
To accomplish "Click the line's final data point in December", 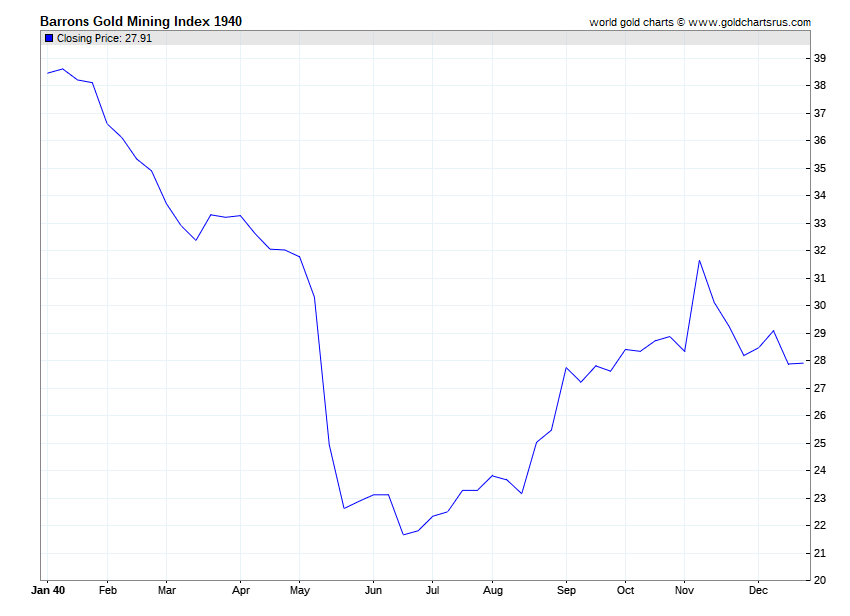I will (x=803, y=363).
